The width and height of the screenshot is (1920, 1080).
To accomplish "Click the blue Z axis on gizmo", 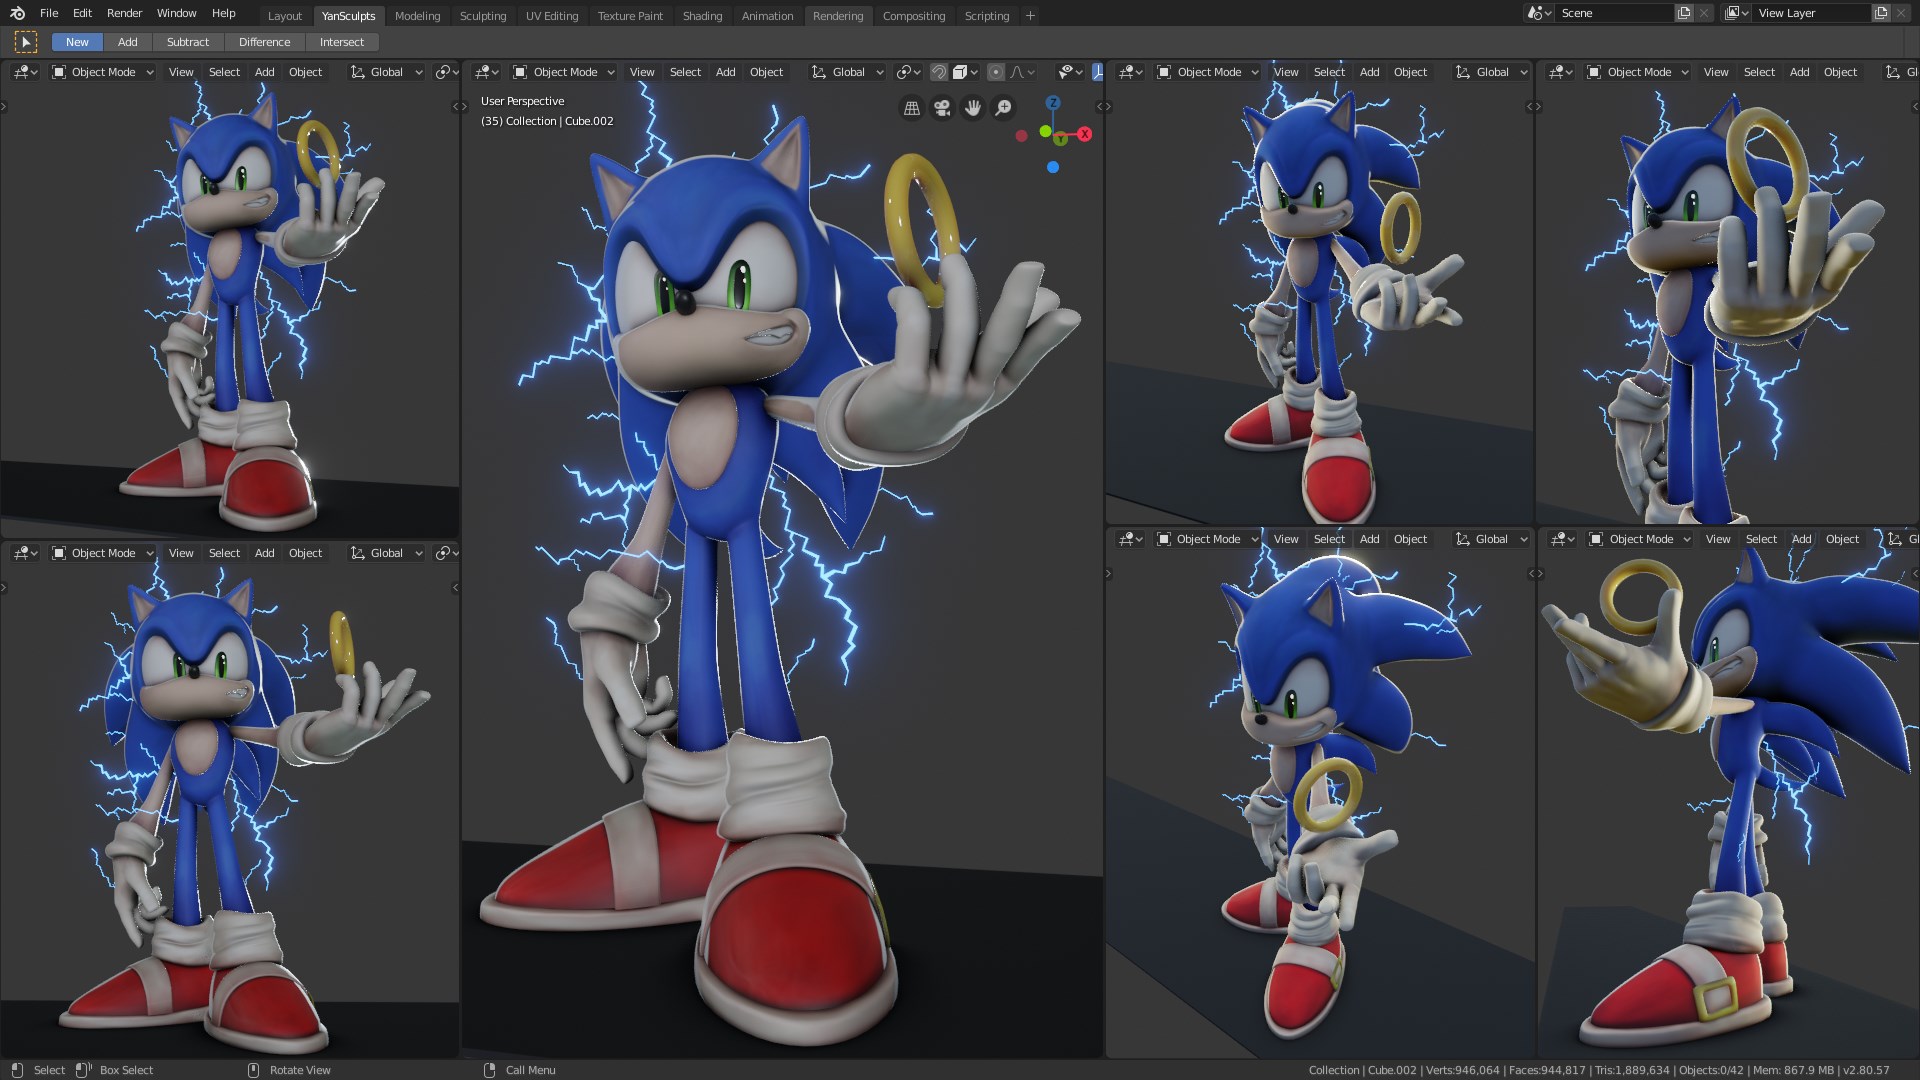I will pyautogui.click(x=1053, y=103).
